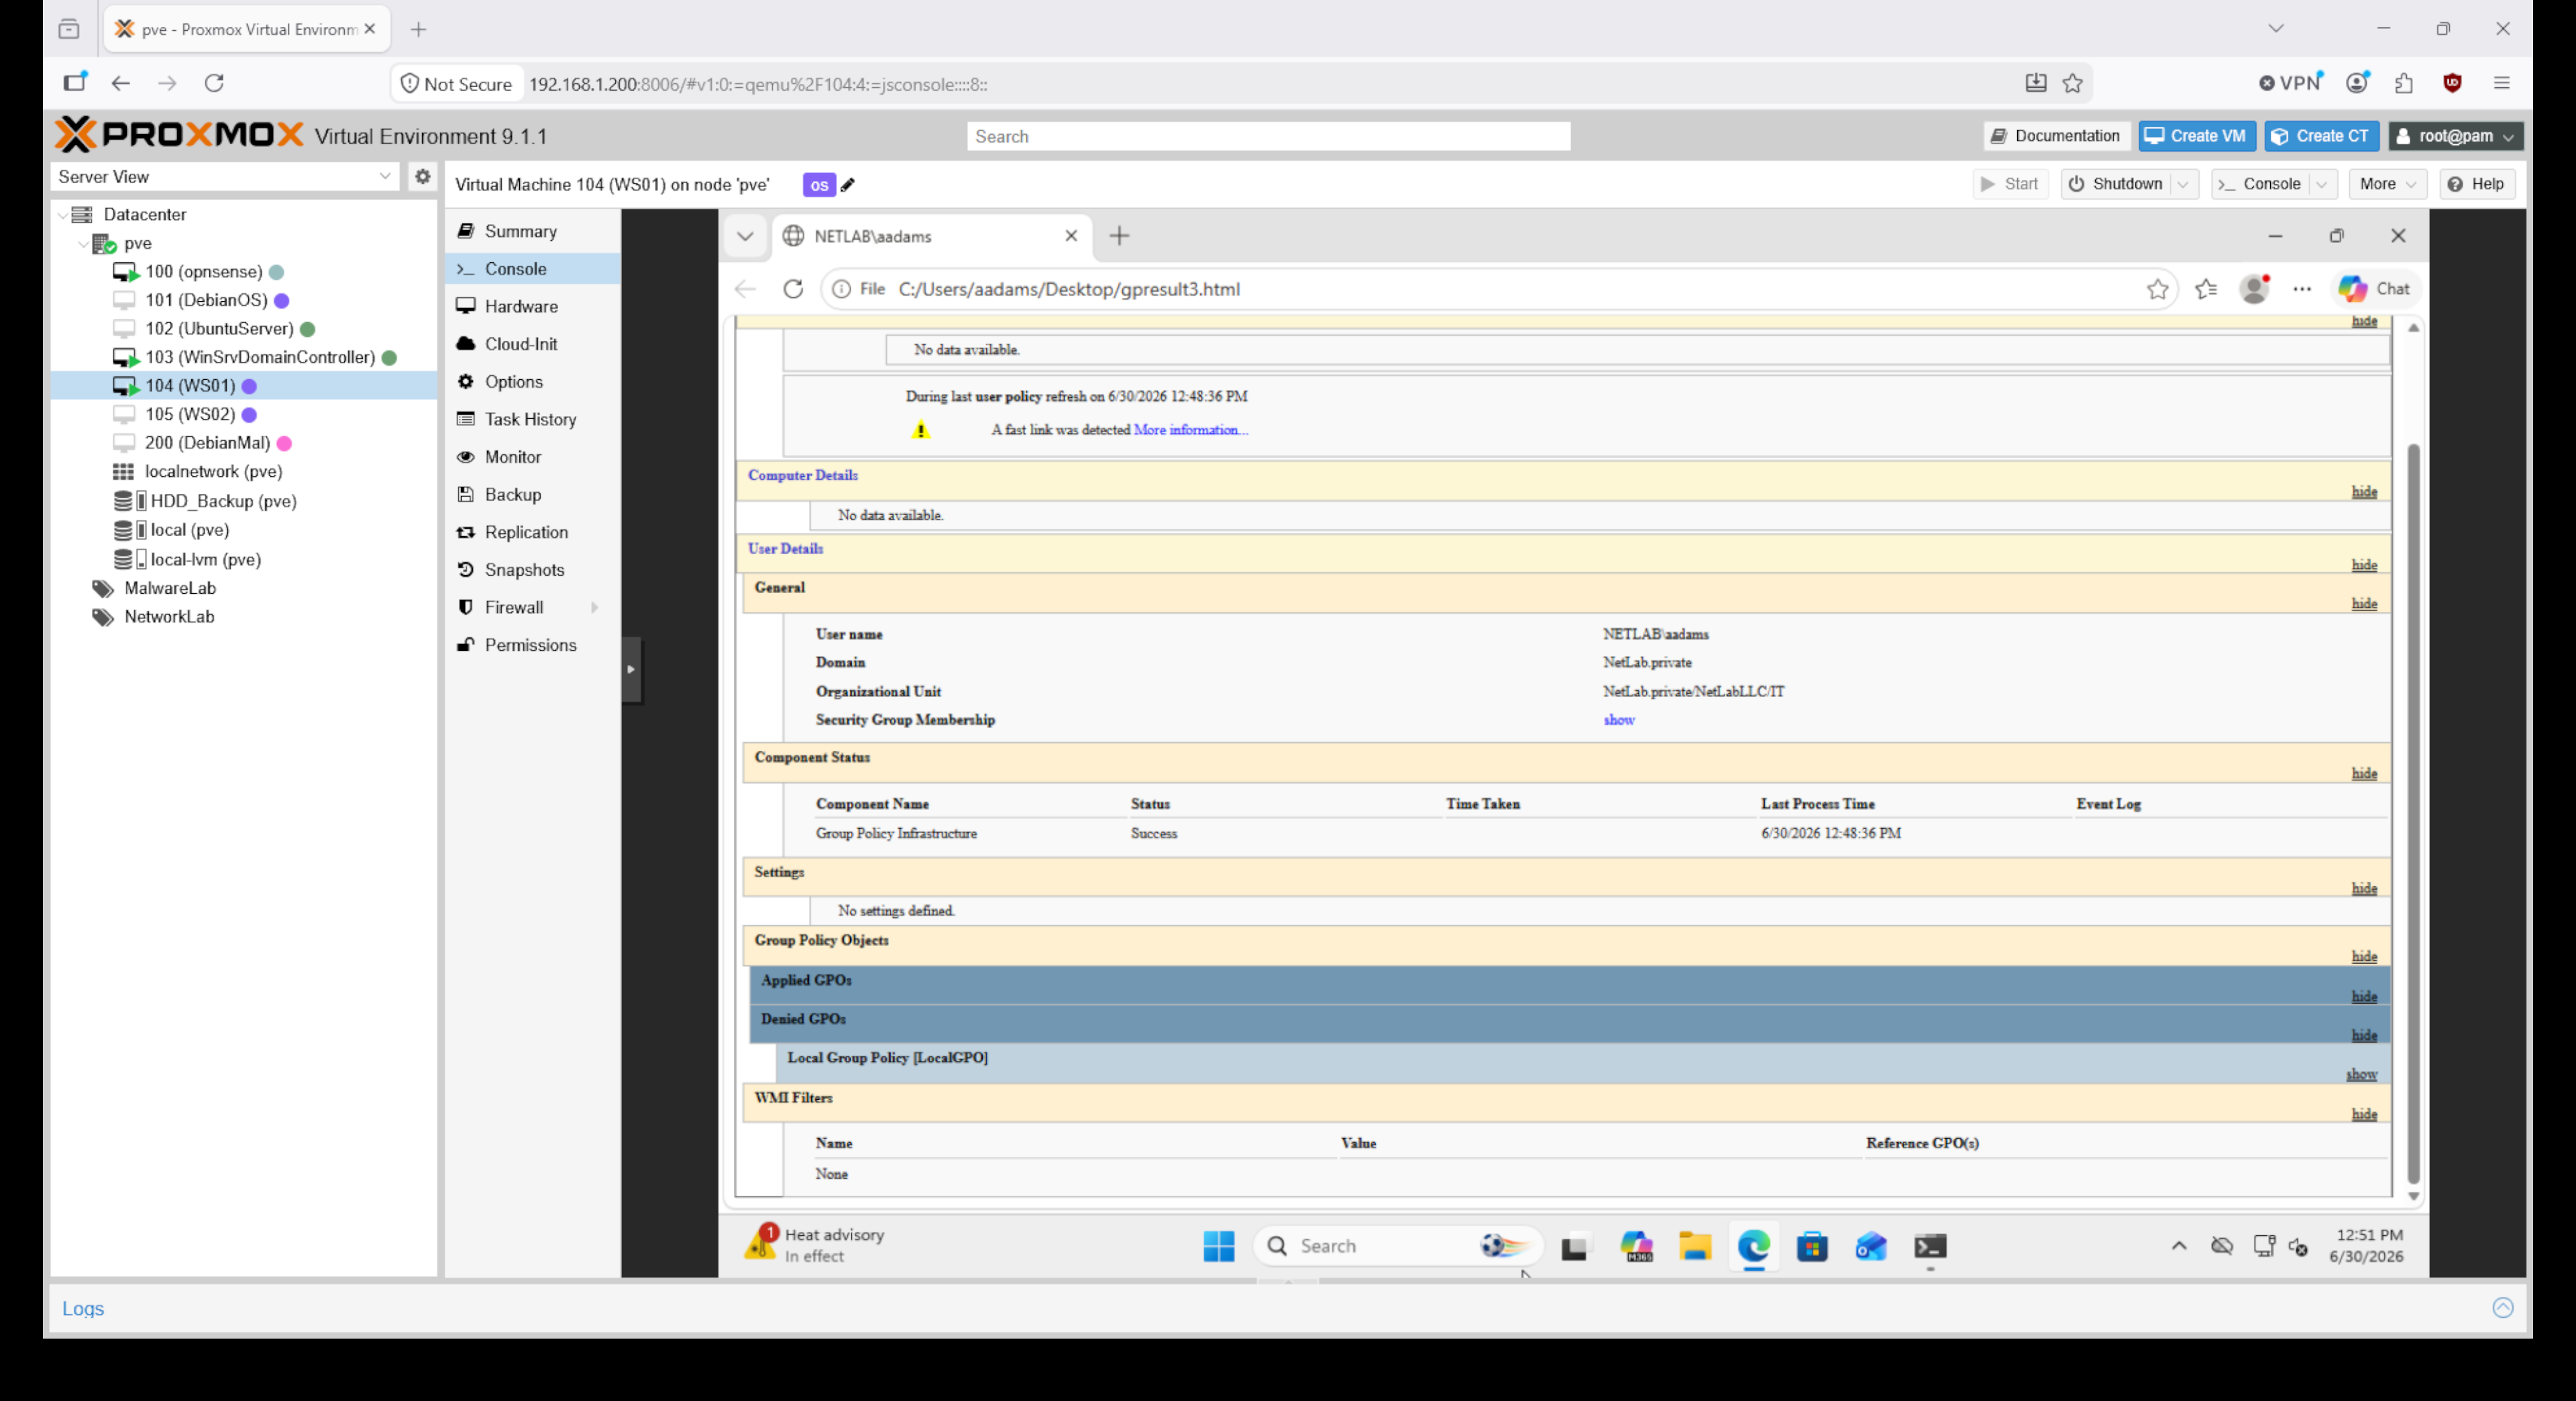Open the Server View settings gear

click(422, 176)
